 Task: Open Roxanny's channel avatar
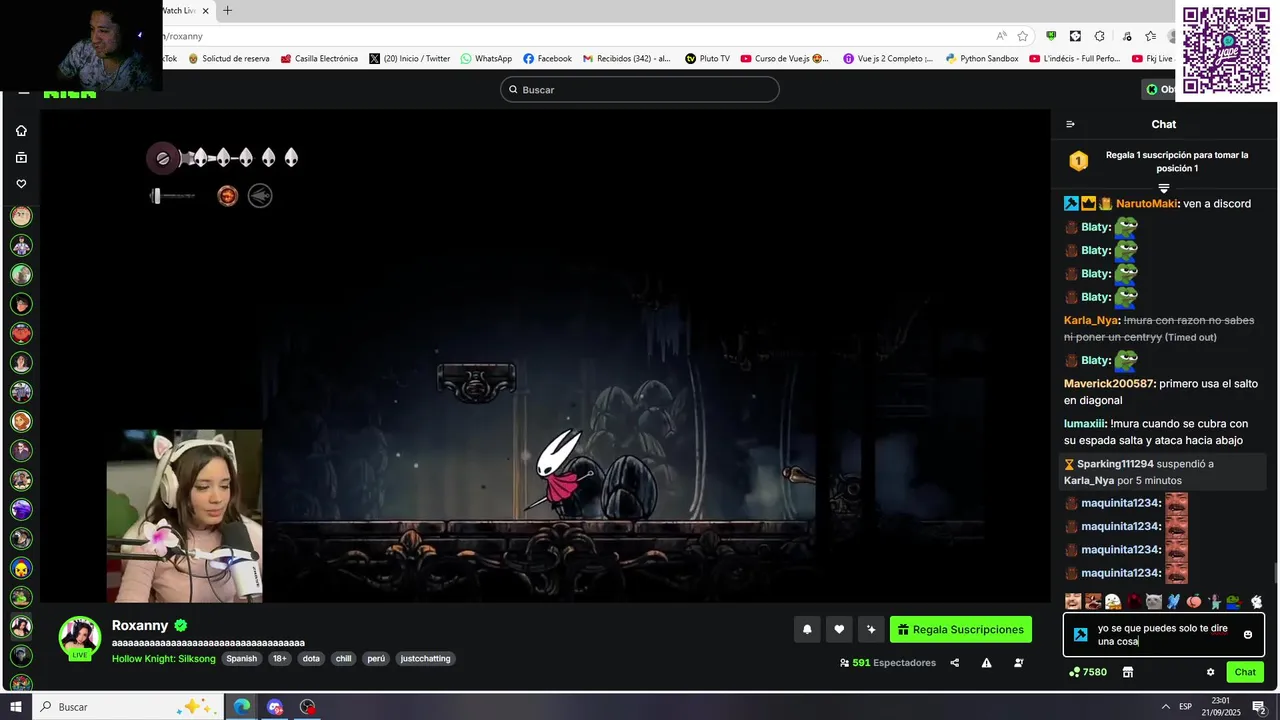[80, 637]
